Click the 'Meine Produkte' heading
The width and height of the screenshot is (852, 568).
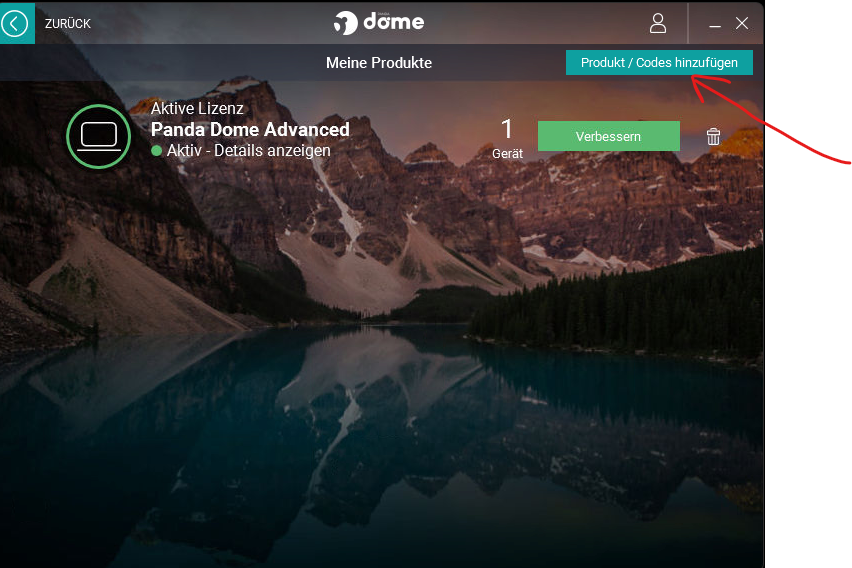(378, 62)
